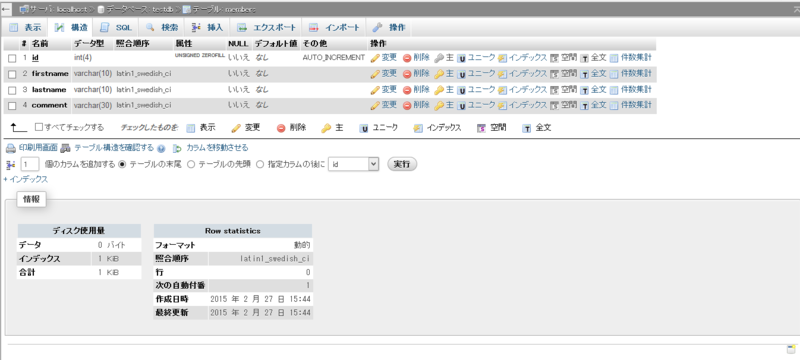
Task: Click bulk インデックス for checked columns
Action: [x=437, y=127]
